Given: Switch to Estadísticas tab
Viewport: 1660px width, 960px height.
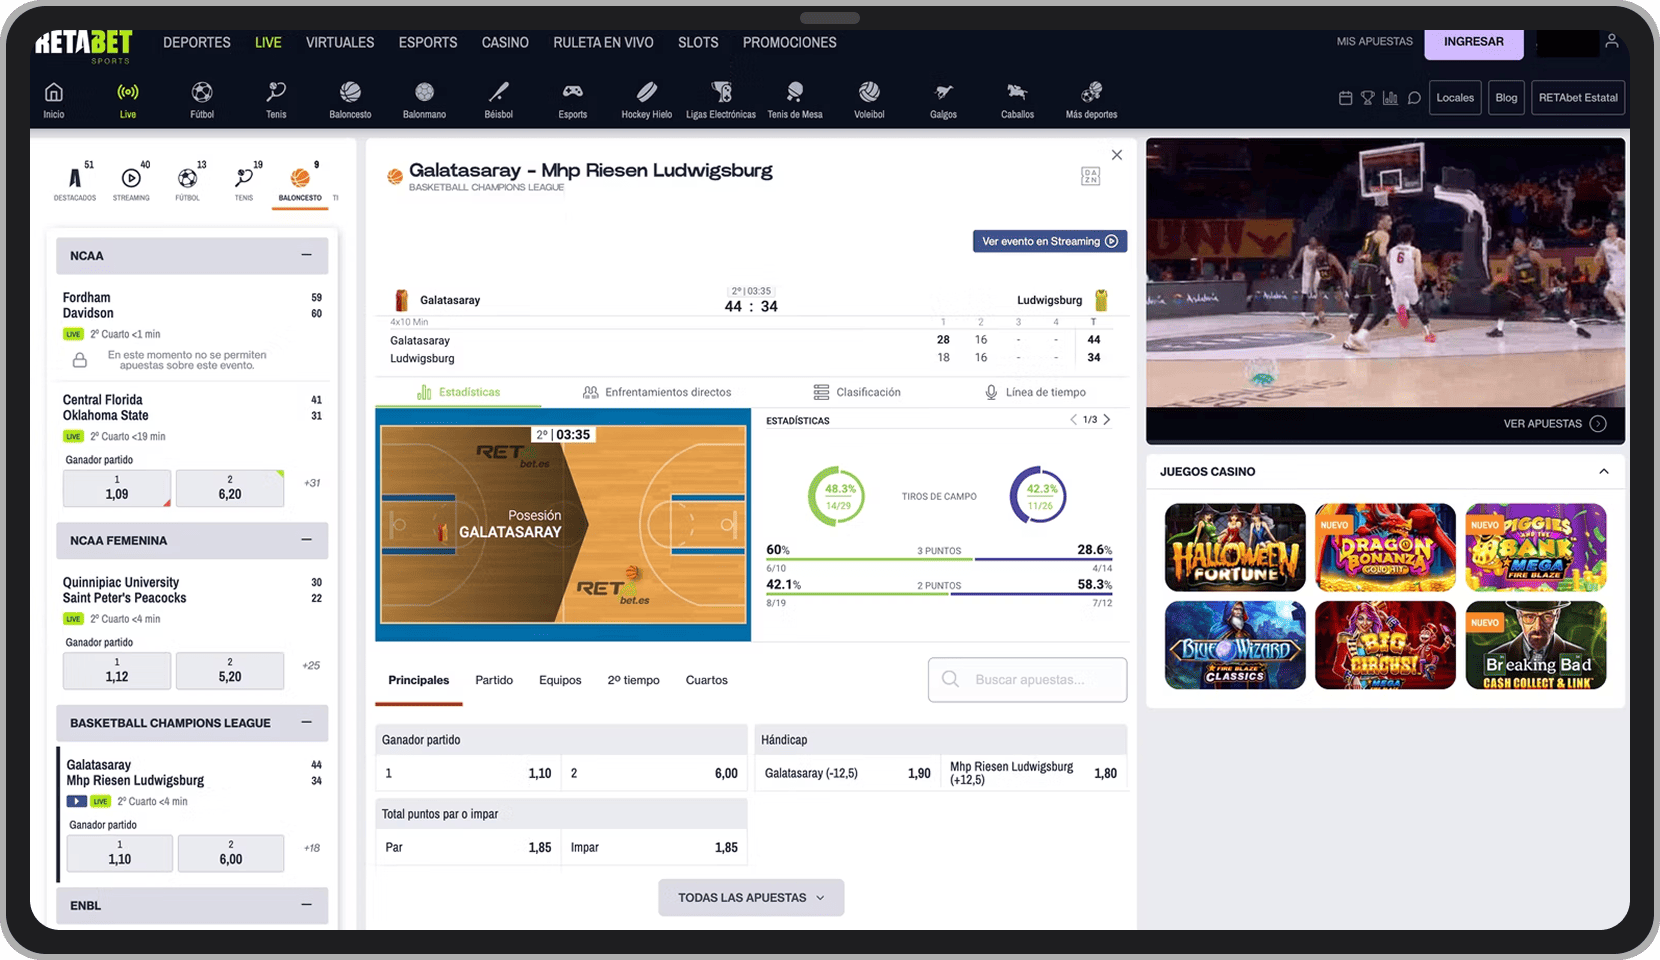Looking at the screenshot, I should pos(458,392).
